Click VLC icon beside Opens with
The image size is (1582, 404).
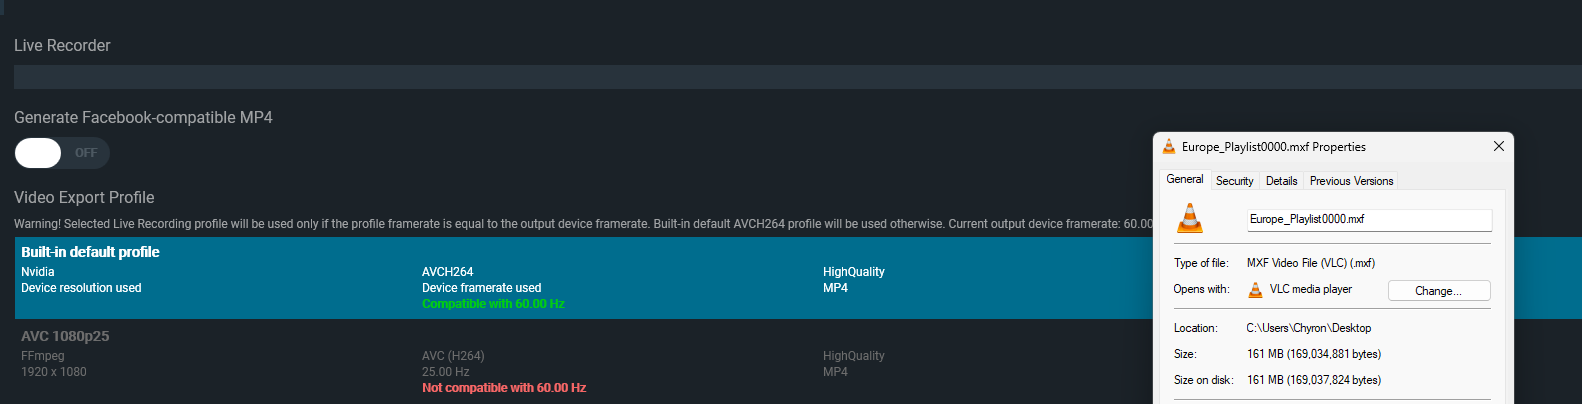coord(1255,290)
